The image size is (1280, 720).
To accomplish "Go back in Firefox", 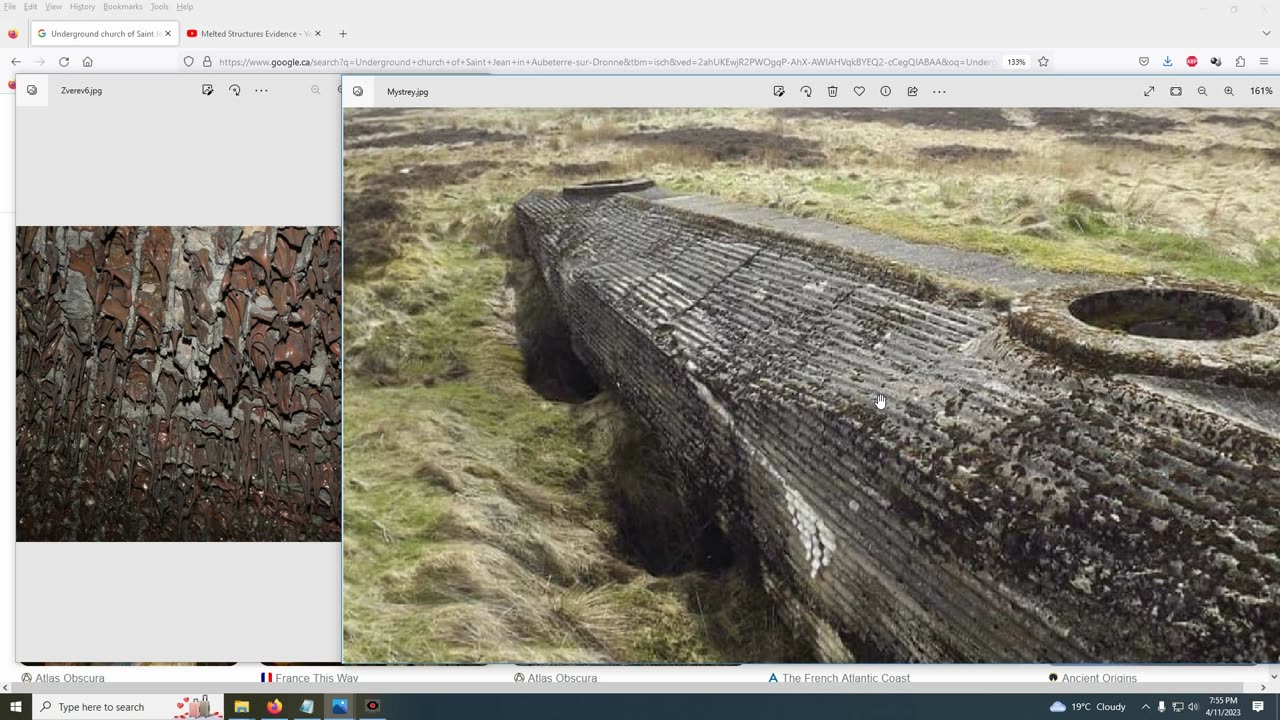I will coord(16,61).
